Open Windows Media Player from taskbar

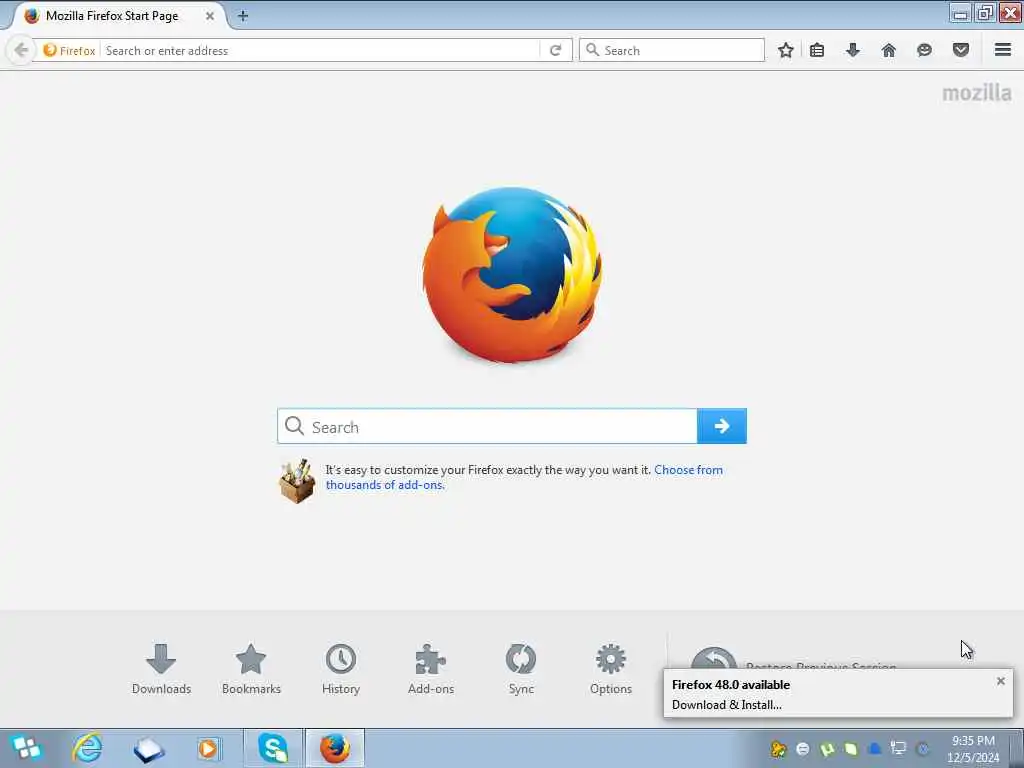tap(208, 748)
